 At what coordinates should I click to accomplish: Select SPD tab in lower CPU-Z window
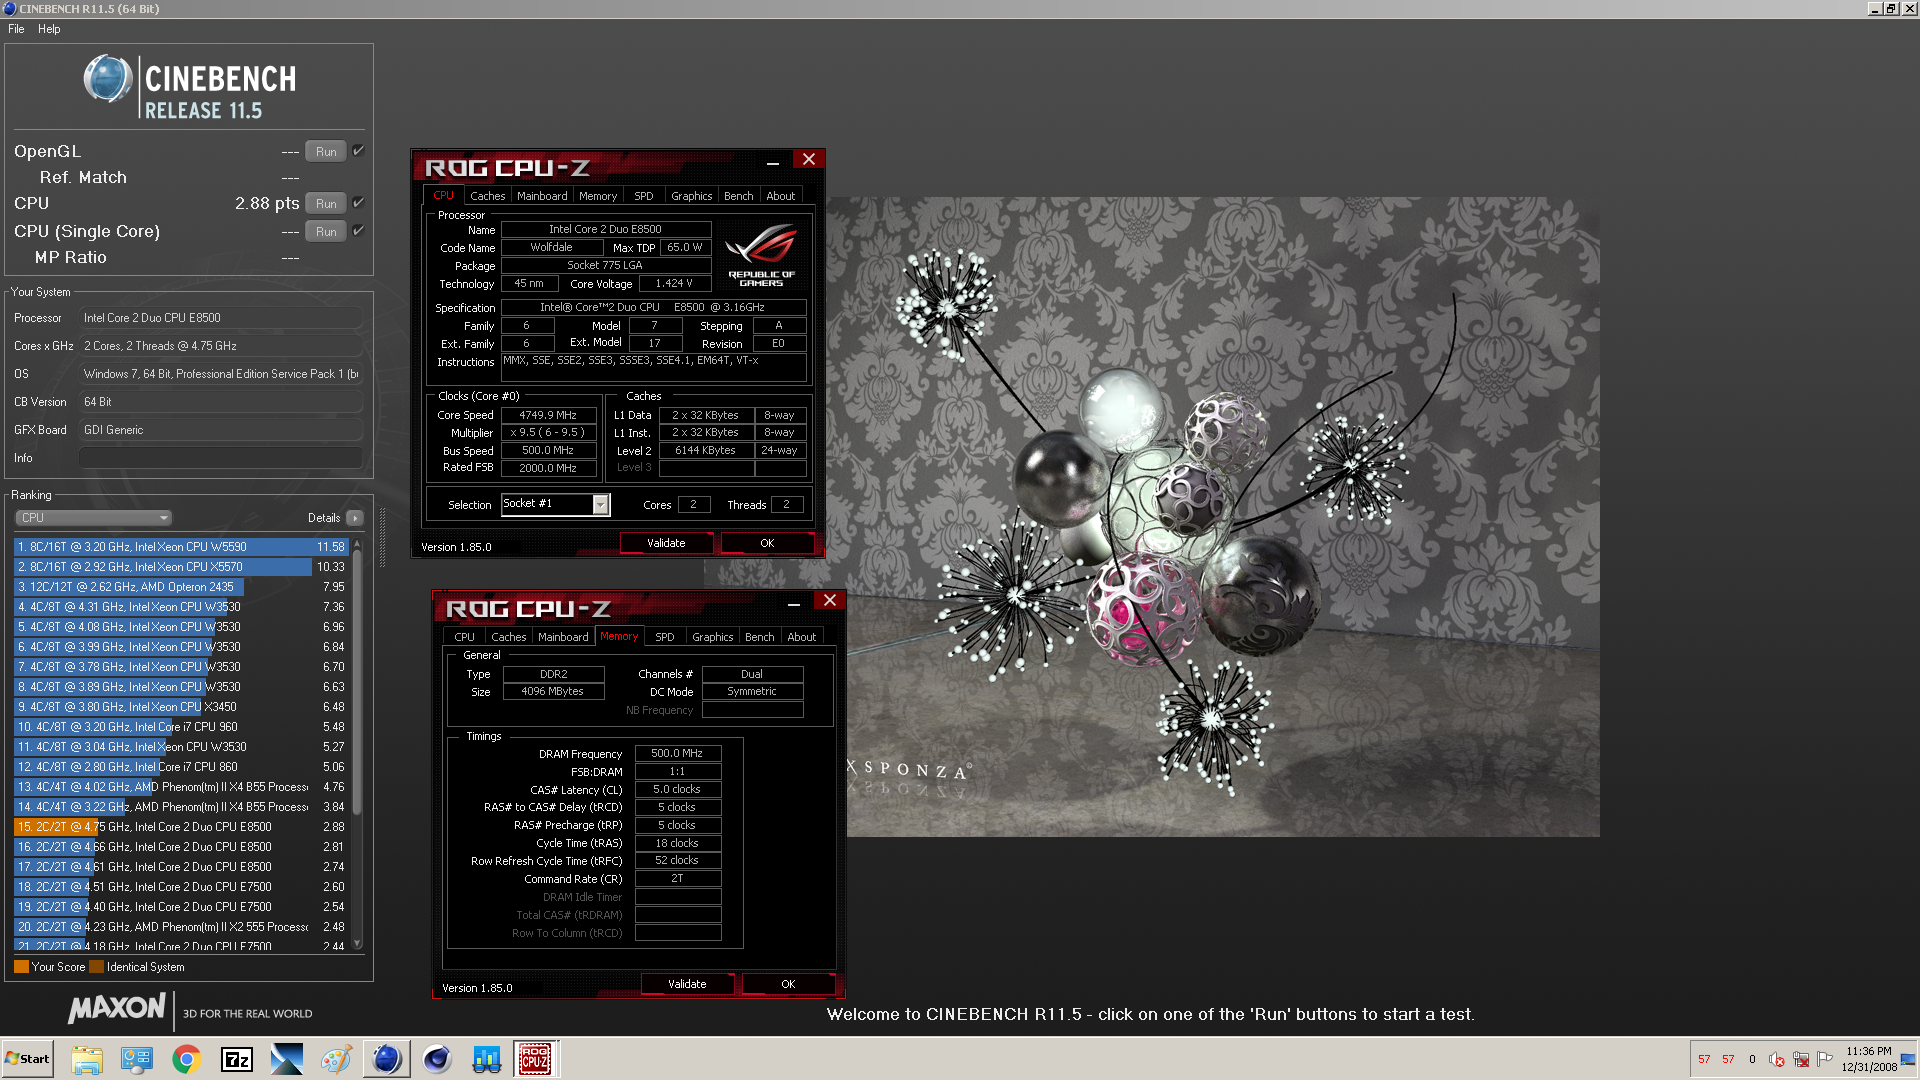tap(665, 637)
